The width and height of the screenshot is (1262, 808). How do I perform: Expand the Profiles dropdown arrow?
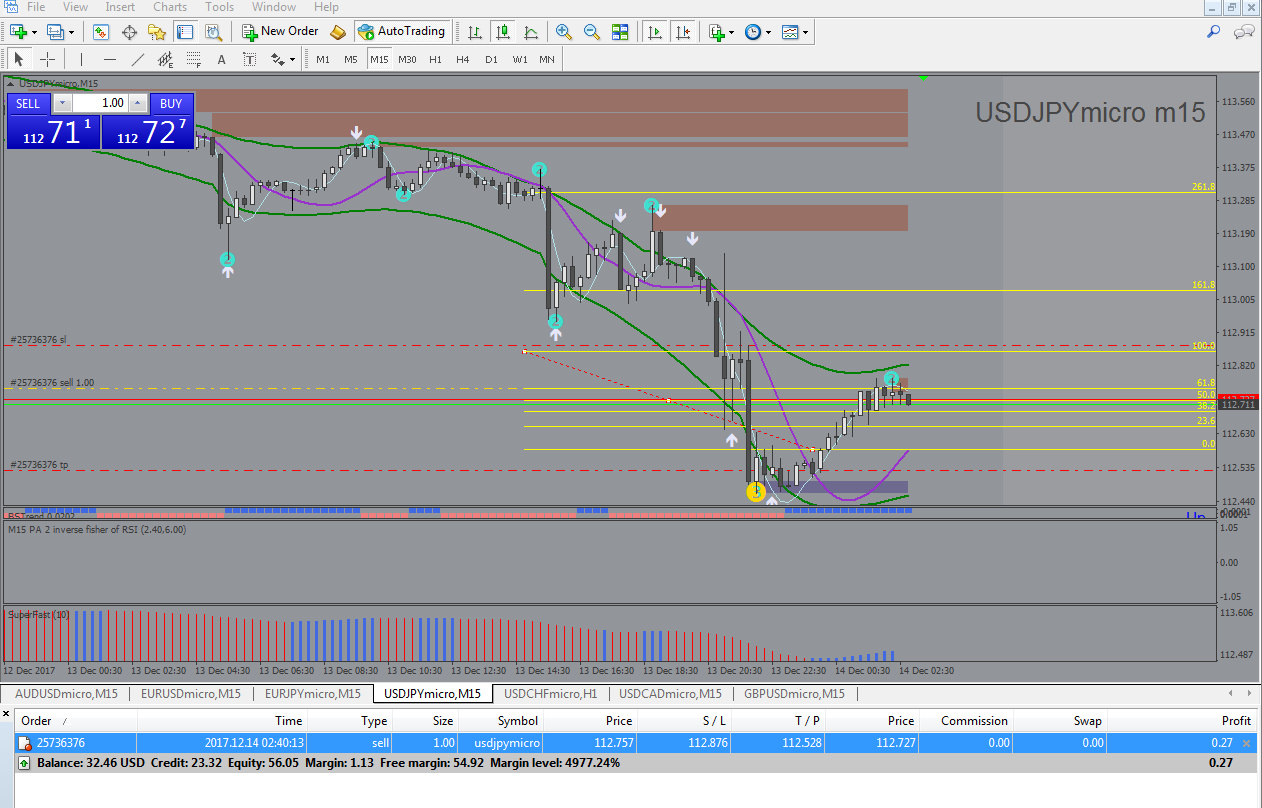(72, 32)
